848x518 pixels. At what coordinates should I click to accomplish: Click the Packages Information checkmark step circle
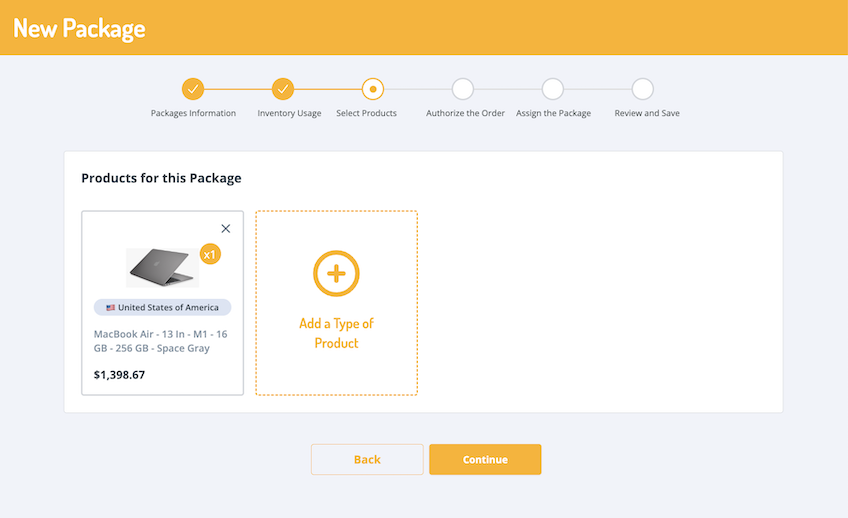(x=193, y=89)
